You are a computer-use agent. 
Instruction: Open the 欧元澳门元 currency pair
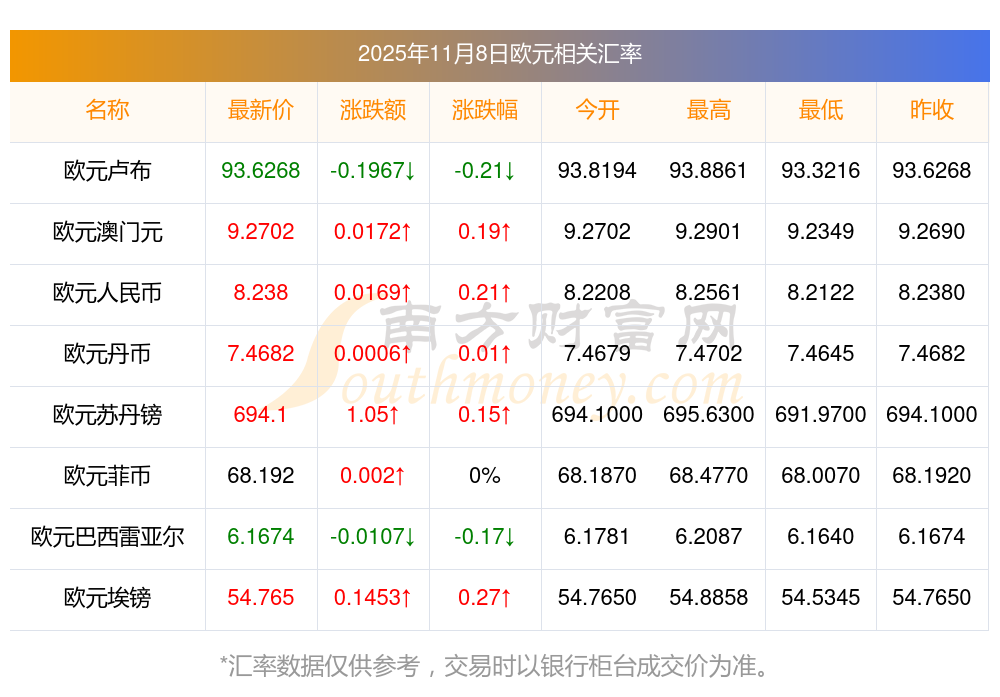pyautogui.click(x=107, y=232)
